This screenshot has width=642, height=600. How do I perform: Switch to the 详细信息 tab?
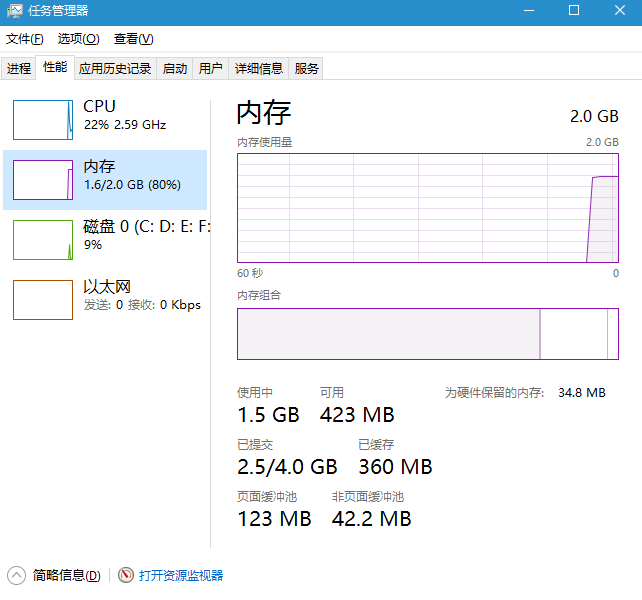(x=258, y=68)
